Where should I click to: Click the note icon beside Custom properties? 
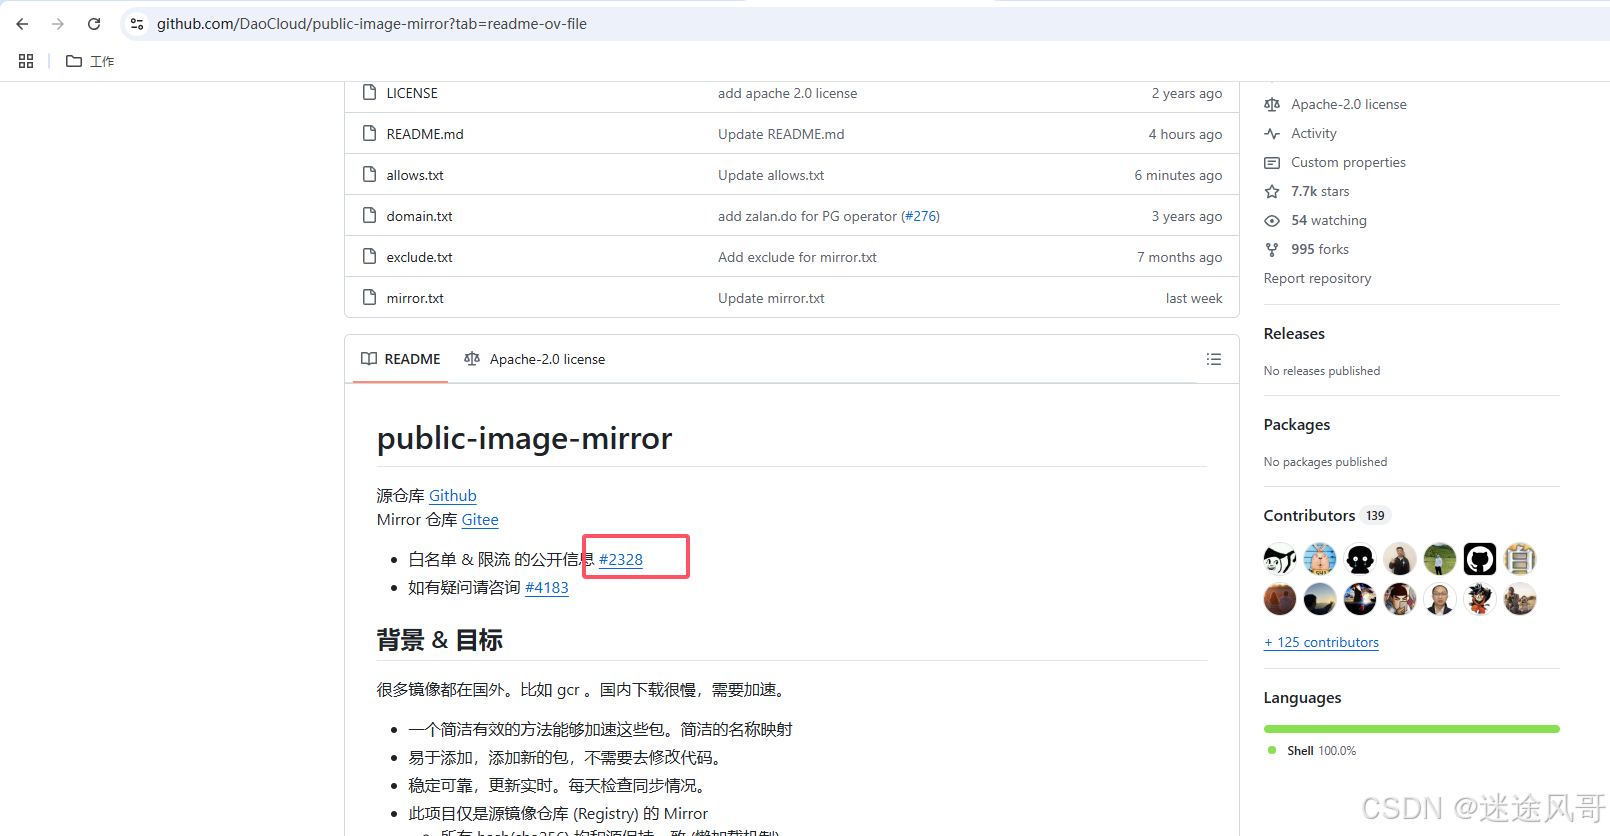[x=1272, y=162]
